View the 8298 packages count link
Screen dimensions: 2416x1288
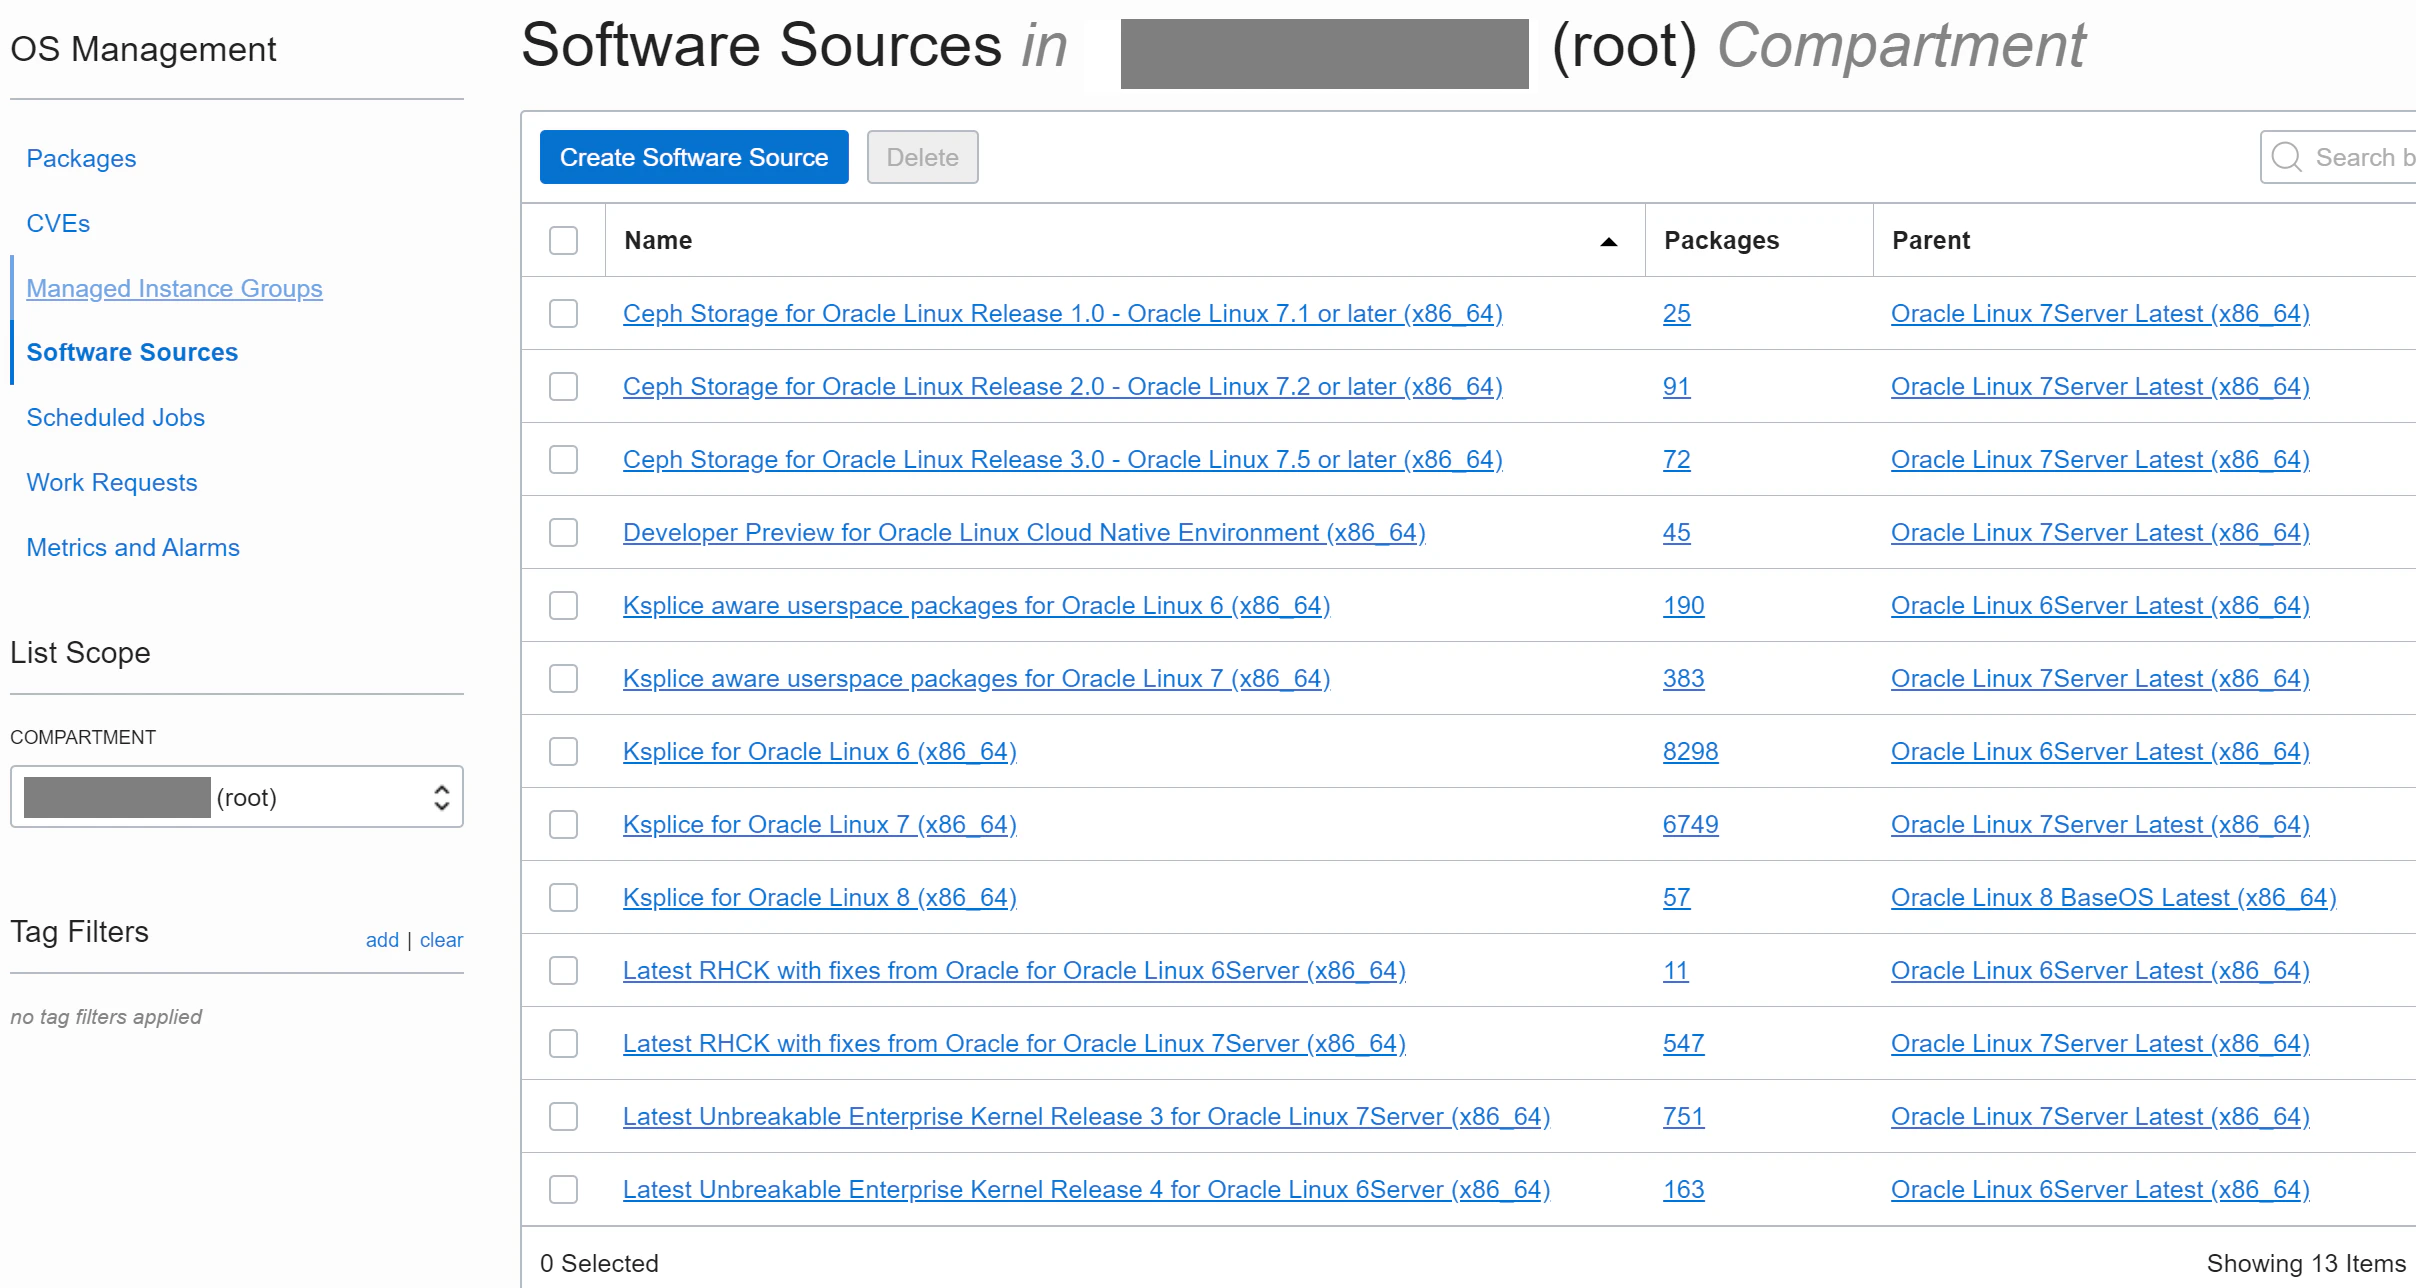click(x=1690, y=751)
